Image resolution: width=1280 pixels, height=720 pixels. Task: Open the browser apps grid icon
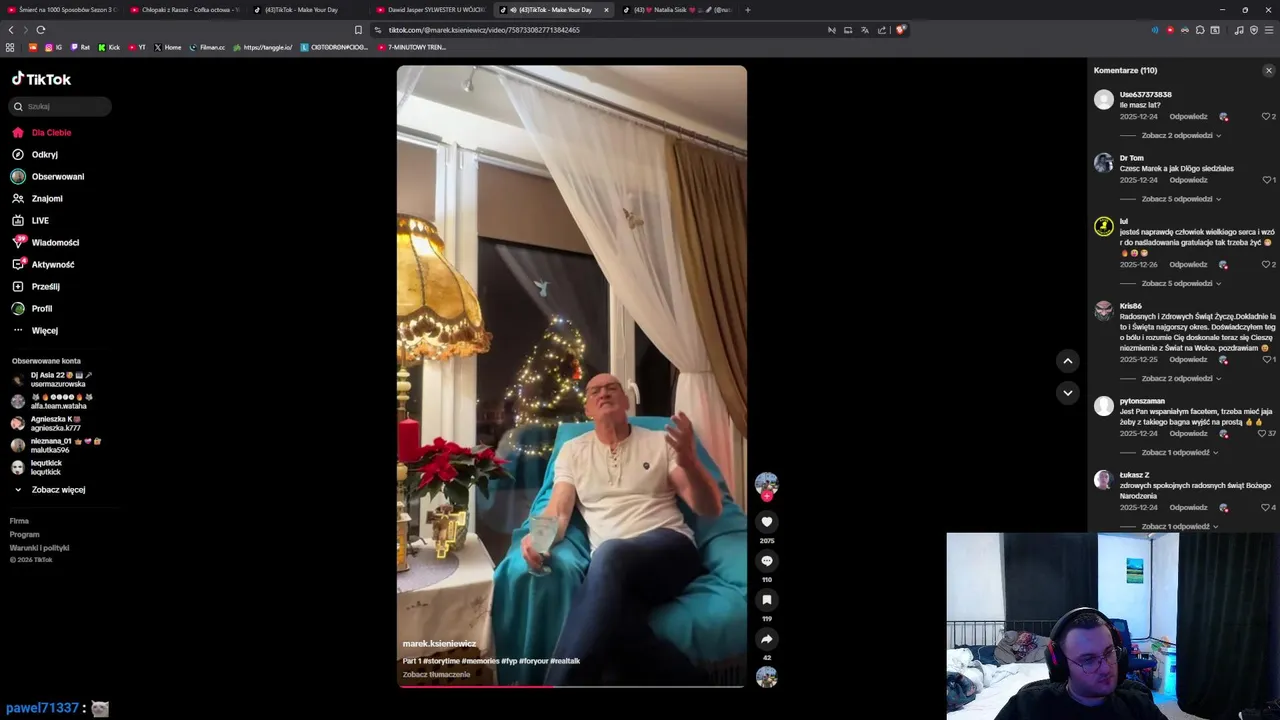pos(10,47)
